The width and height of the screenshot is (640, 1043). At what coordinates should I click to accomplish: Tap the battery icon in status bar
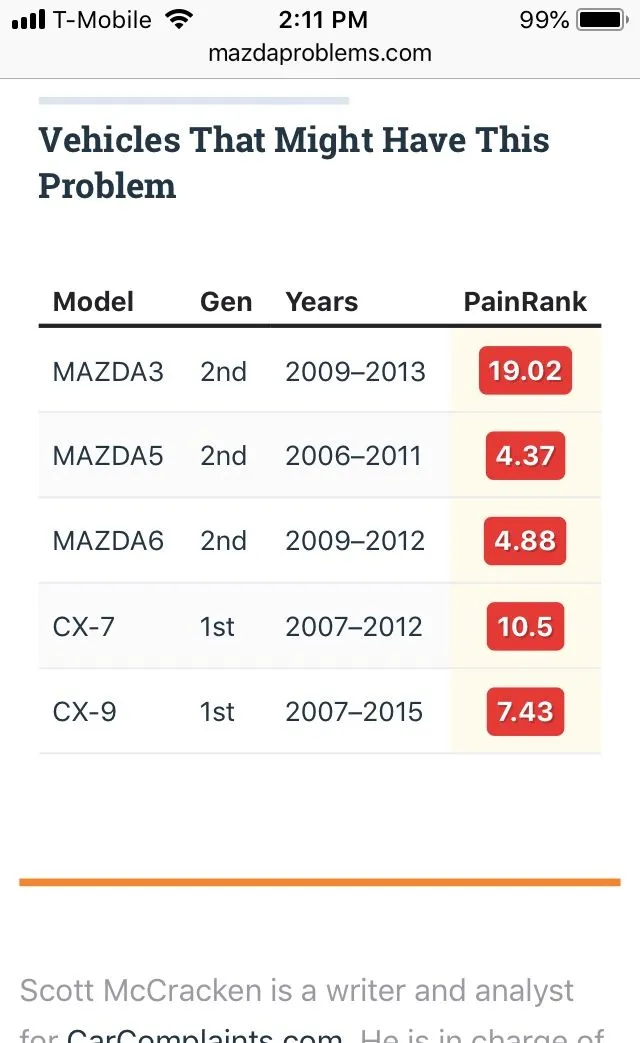point(601,20)
